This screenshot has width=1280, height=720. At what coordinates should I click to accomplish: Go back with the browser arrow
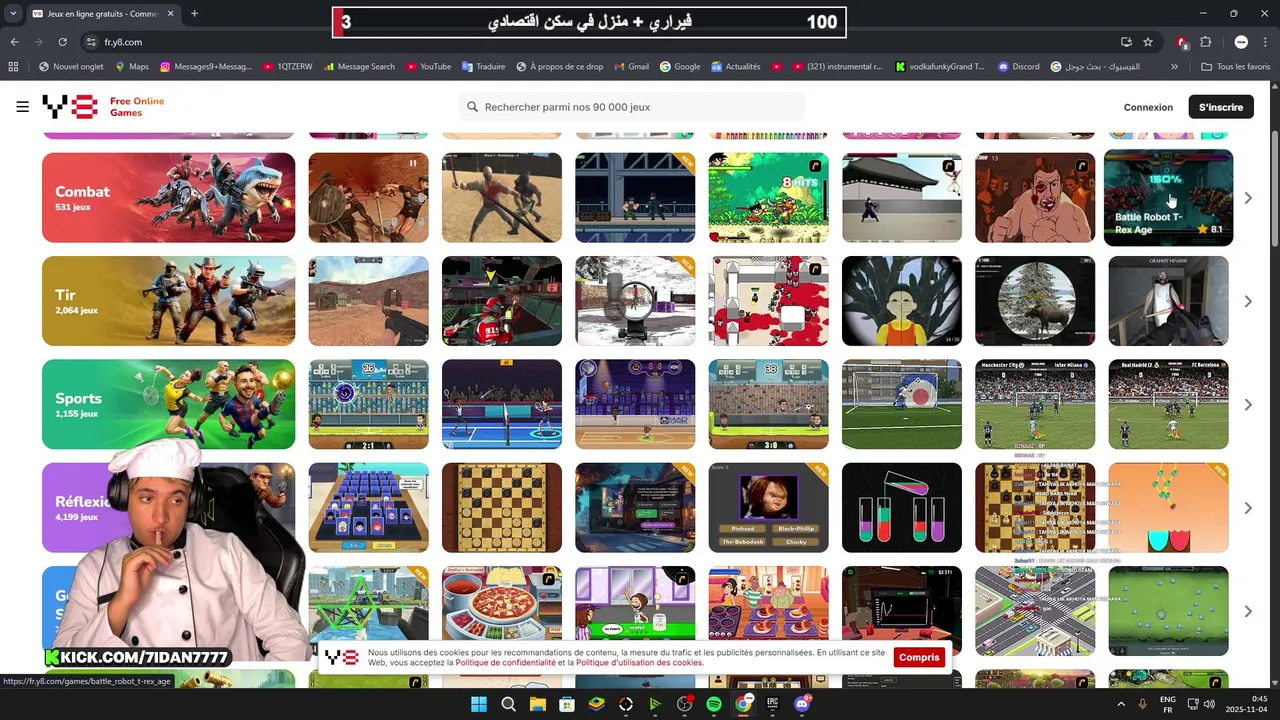click(x=14, y=42)
